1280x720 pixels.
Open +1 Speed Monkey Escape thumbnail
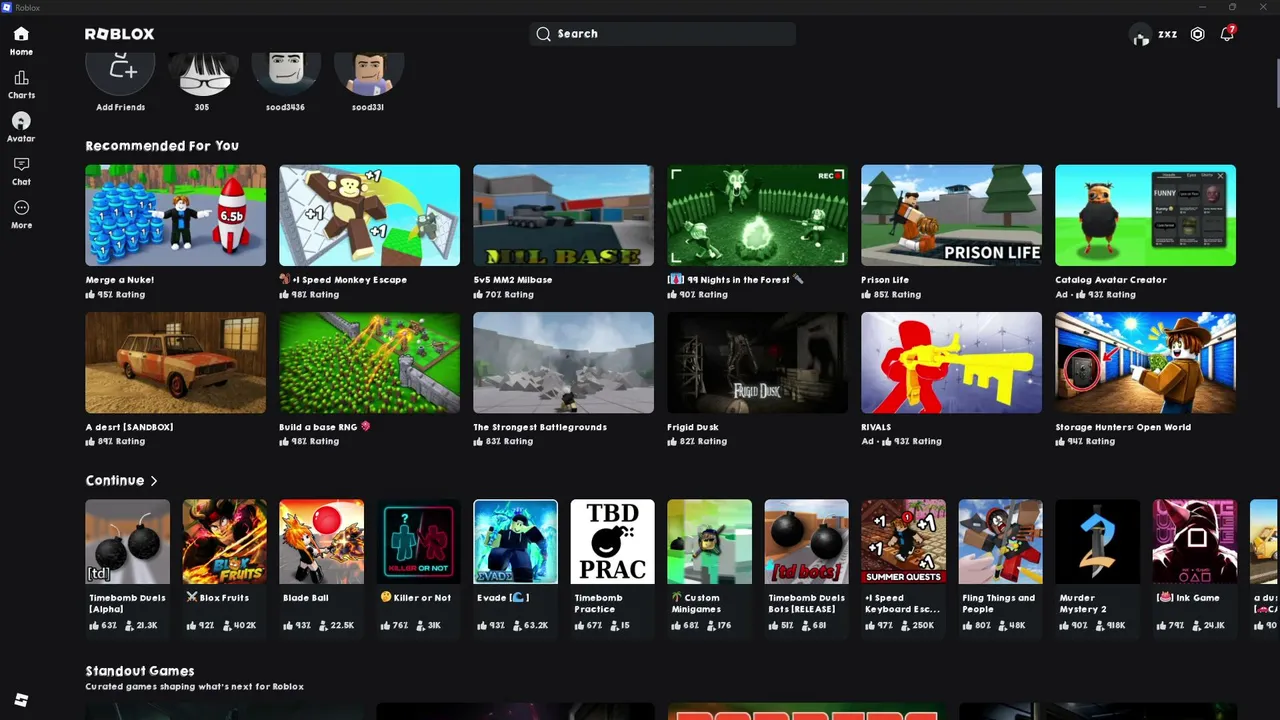click(369, 215)
